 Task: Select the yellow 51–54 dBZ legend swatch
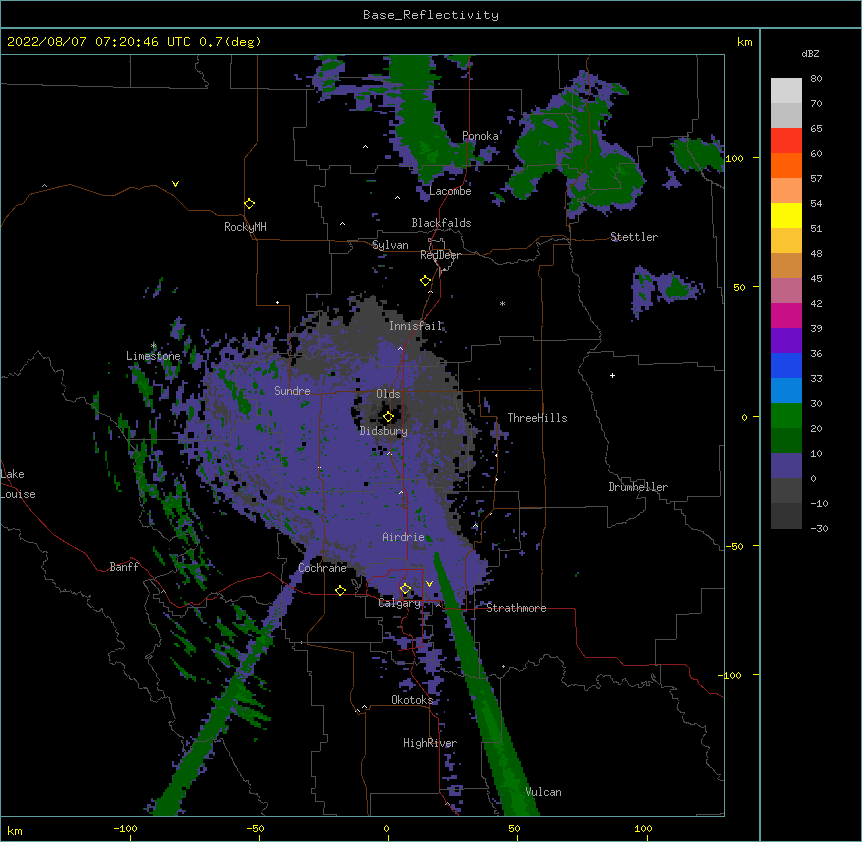(786, 215)
